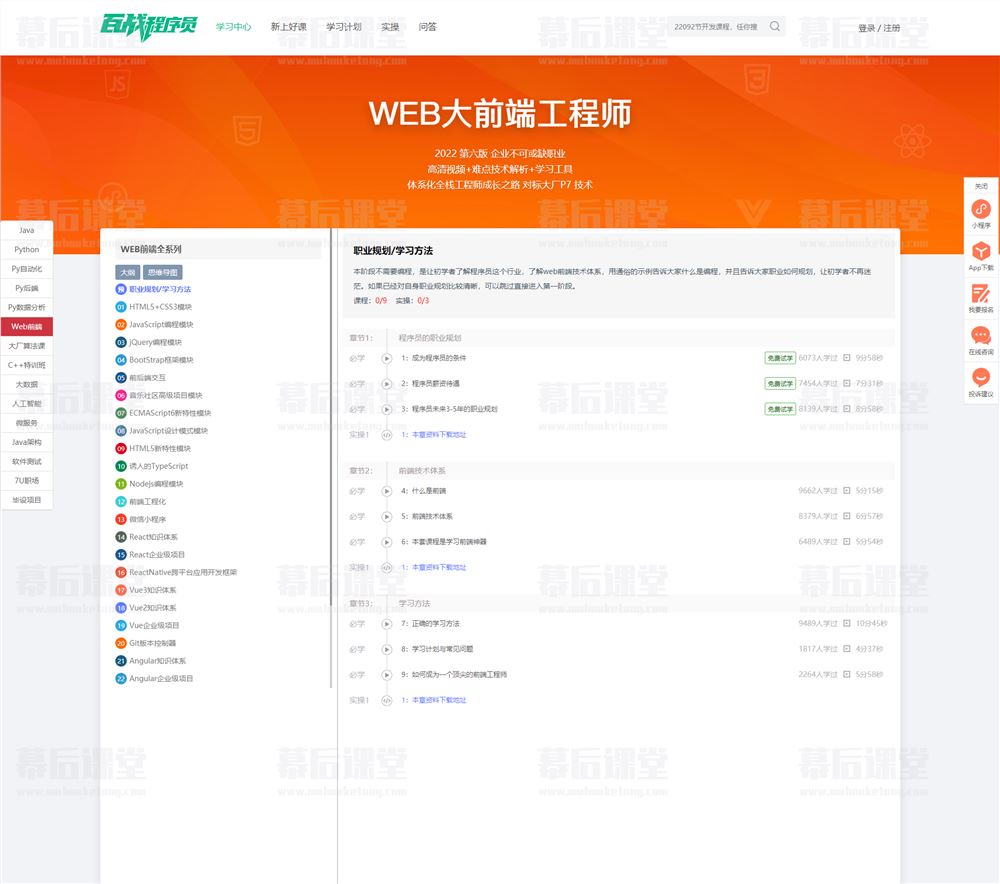Image resolution: width=1000 pixels, height=884 pixels.
Task: Open the 学习中心 nav item
Action: (233, 27)
